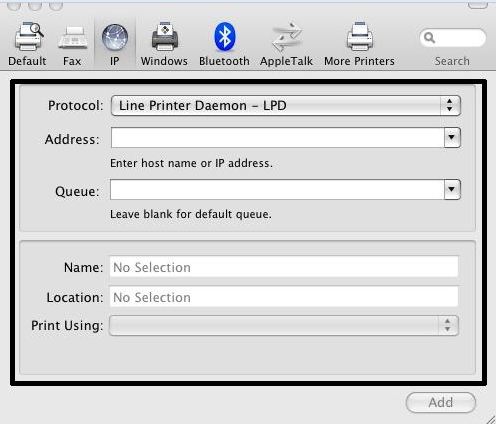Click the Add button

point(441,403)
